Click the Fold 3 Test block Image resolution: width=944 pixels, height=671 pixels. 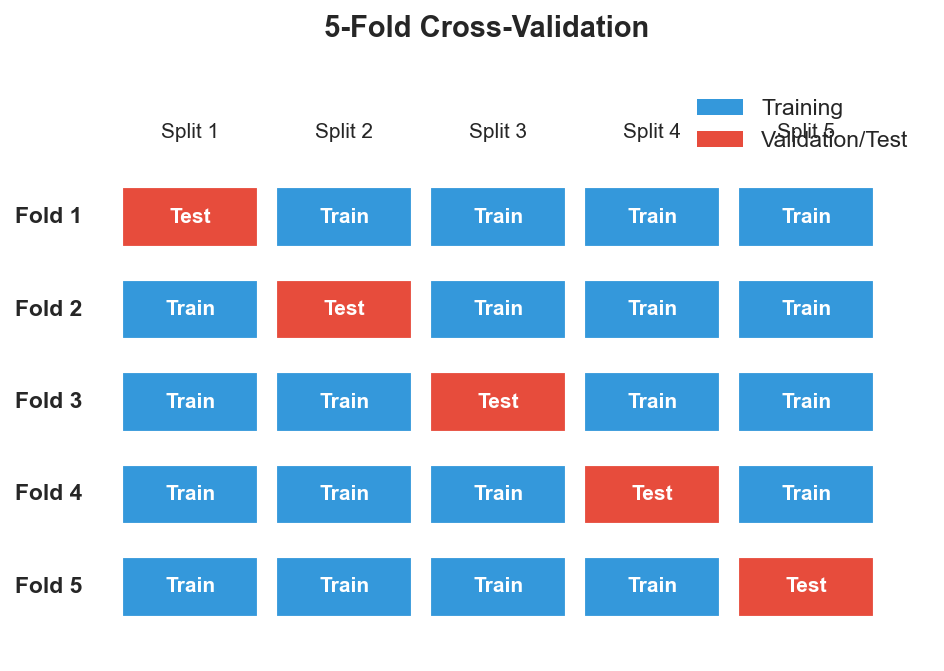click(x=498, y=401)
